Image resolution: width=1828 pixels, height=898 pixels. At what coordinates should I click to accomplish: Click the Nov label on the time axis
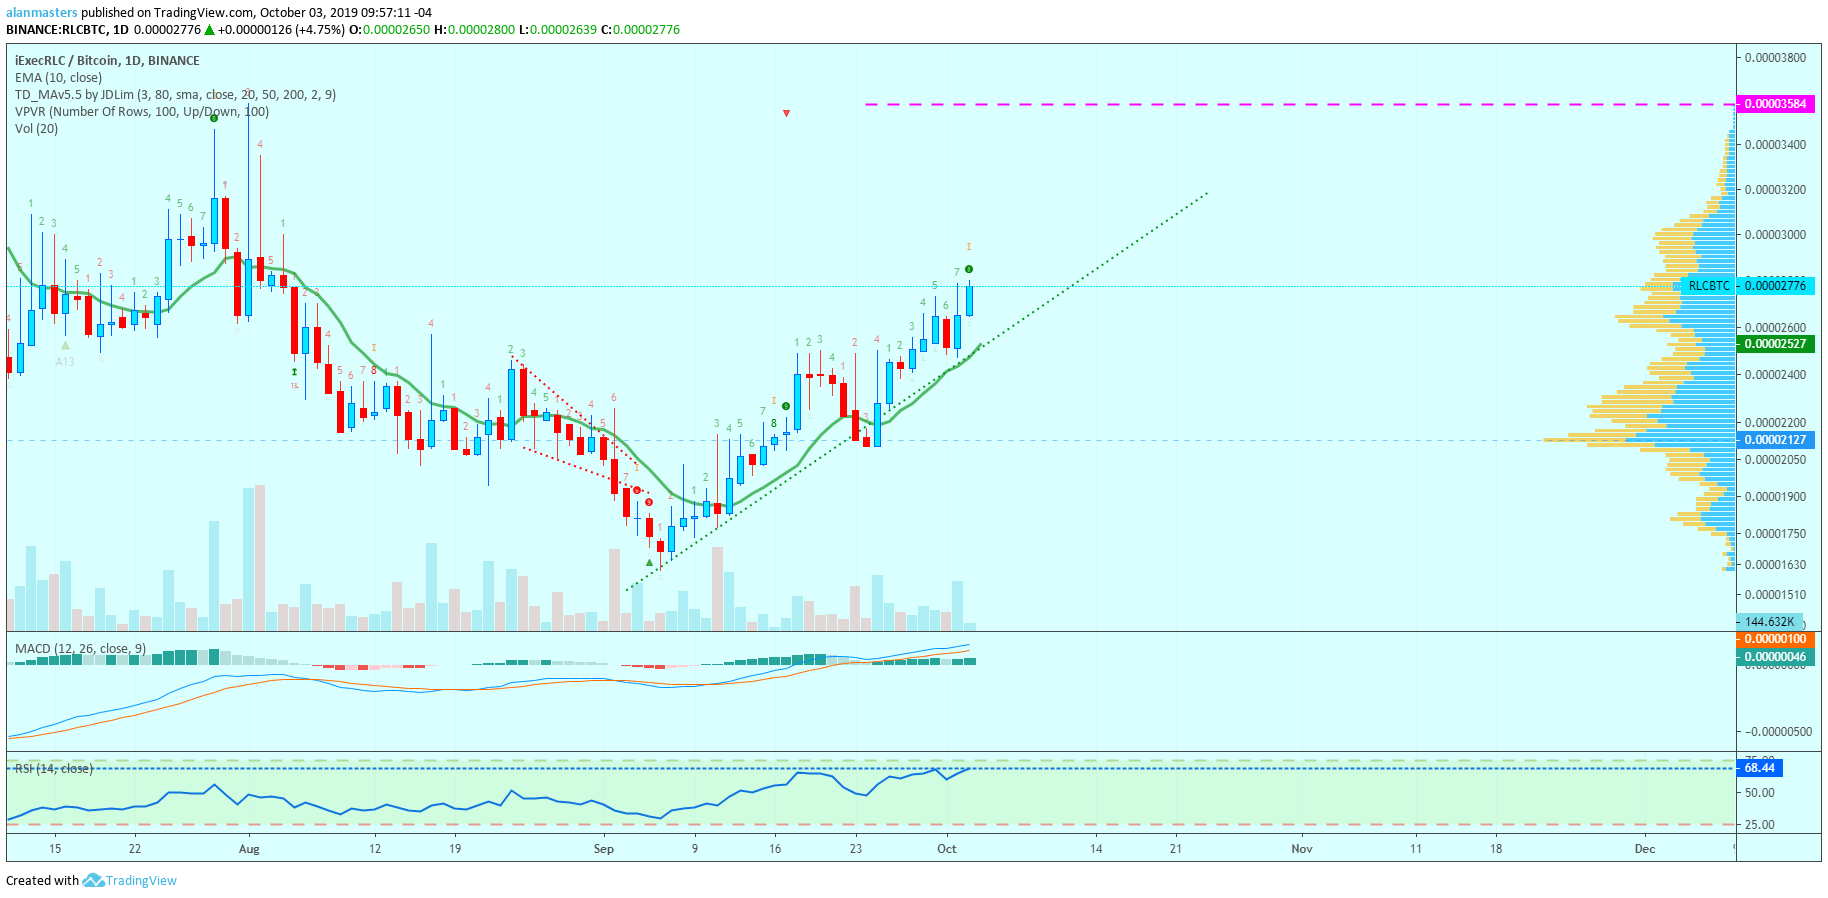(1302, 849)
